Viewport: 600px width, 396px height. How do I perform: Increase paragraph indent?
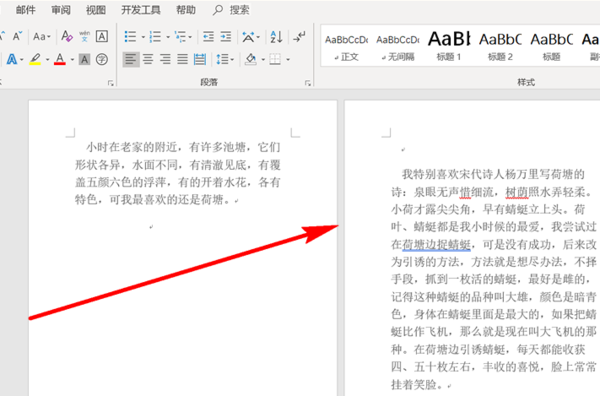(x=226, y=37)
